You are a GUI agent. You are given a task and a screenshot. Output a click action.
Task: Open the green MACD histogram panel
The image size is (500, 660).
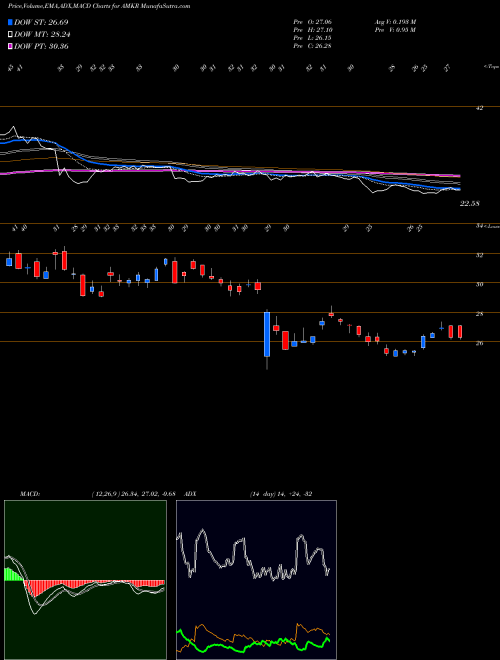click(x=85, y=580)
